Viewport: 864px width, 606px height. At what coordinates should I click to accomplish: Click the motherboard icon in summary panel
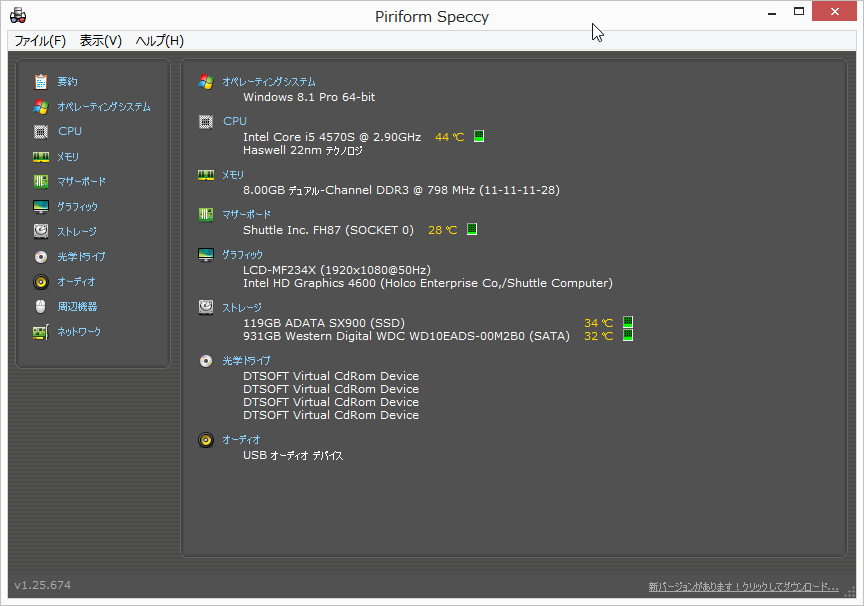tap(206, 215)
